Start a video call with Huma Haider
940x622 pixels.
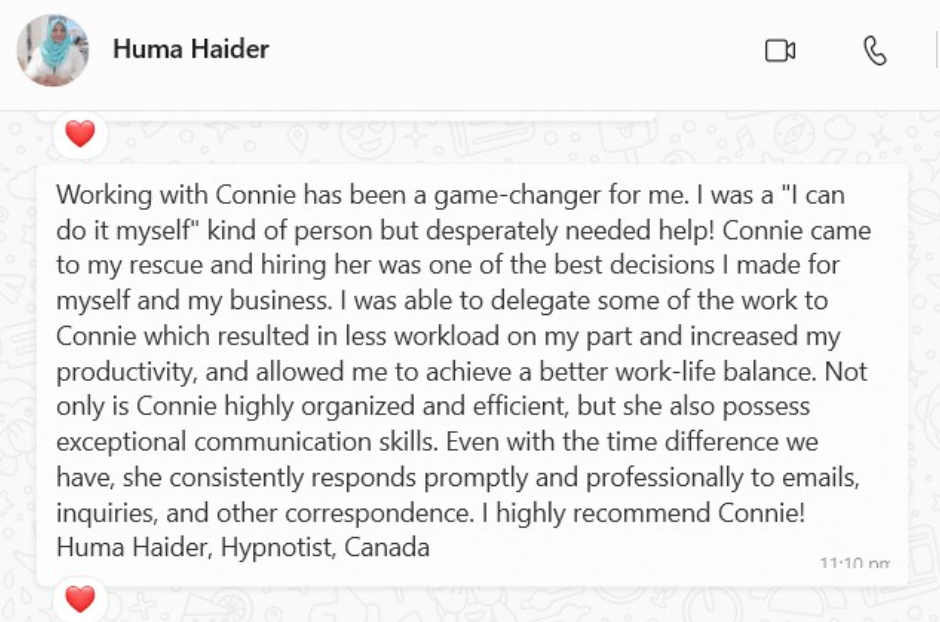[x=780, y=50]
